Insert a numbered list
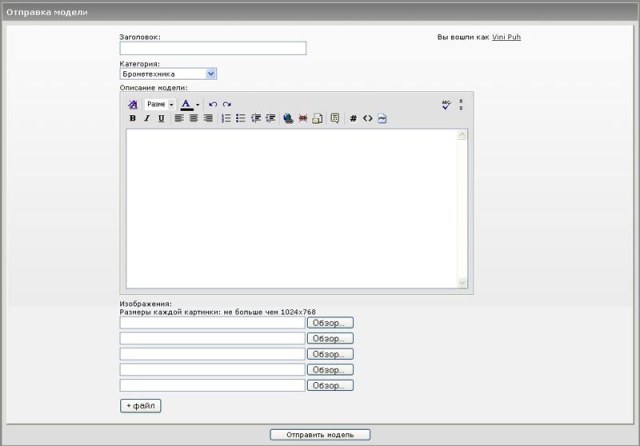 click(x=226, y=118)
